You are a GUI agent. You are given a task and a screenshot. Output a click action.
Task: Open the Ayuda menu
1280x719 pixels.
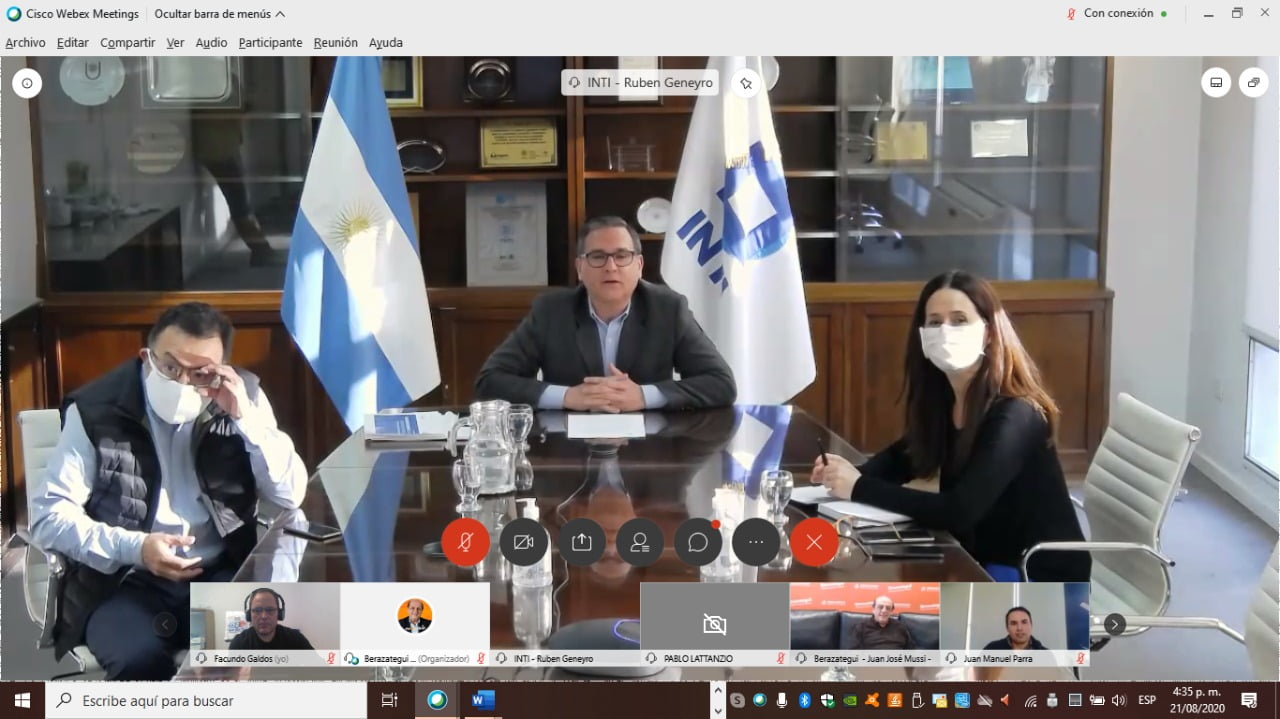(x=386, y=43)
